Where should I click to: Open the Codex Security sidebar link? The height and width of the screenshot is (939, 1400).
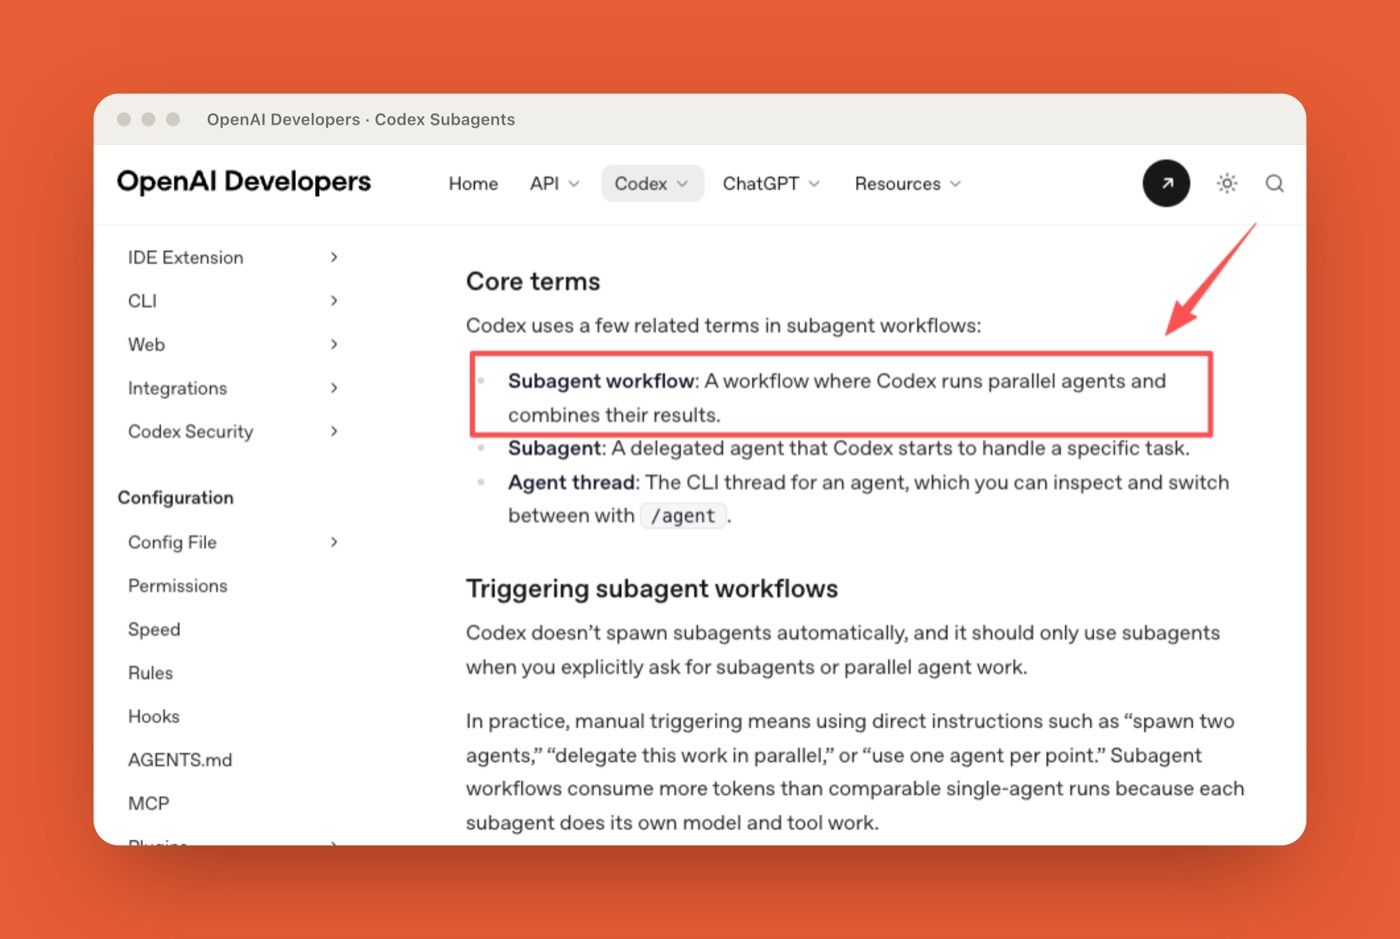click(x=190, y=432)
